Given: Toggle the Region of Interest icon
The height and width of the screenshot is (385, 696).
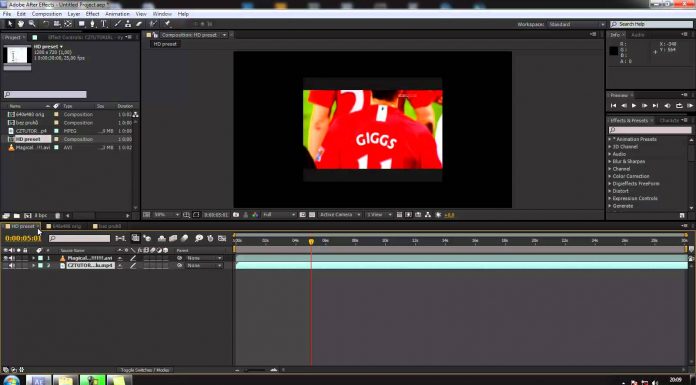Looking at the screenshot, I should coord(302,215).
